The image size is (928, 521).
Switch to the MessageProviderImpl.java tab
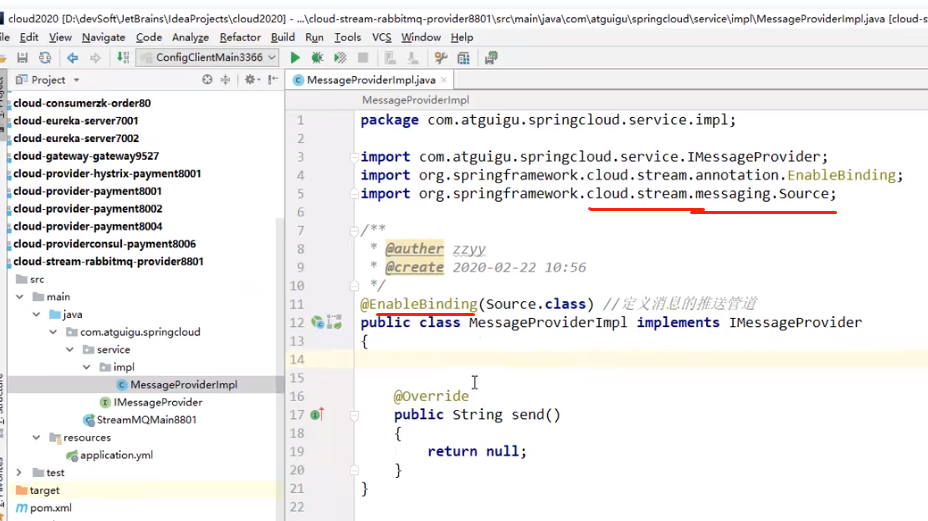(370, 80)
